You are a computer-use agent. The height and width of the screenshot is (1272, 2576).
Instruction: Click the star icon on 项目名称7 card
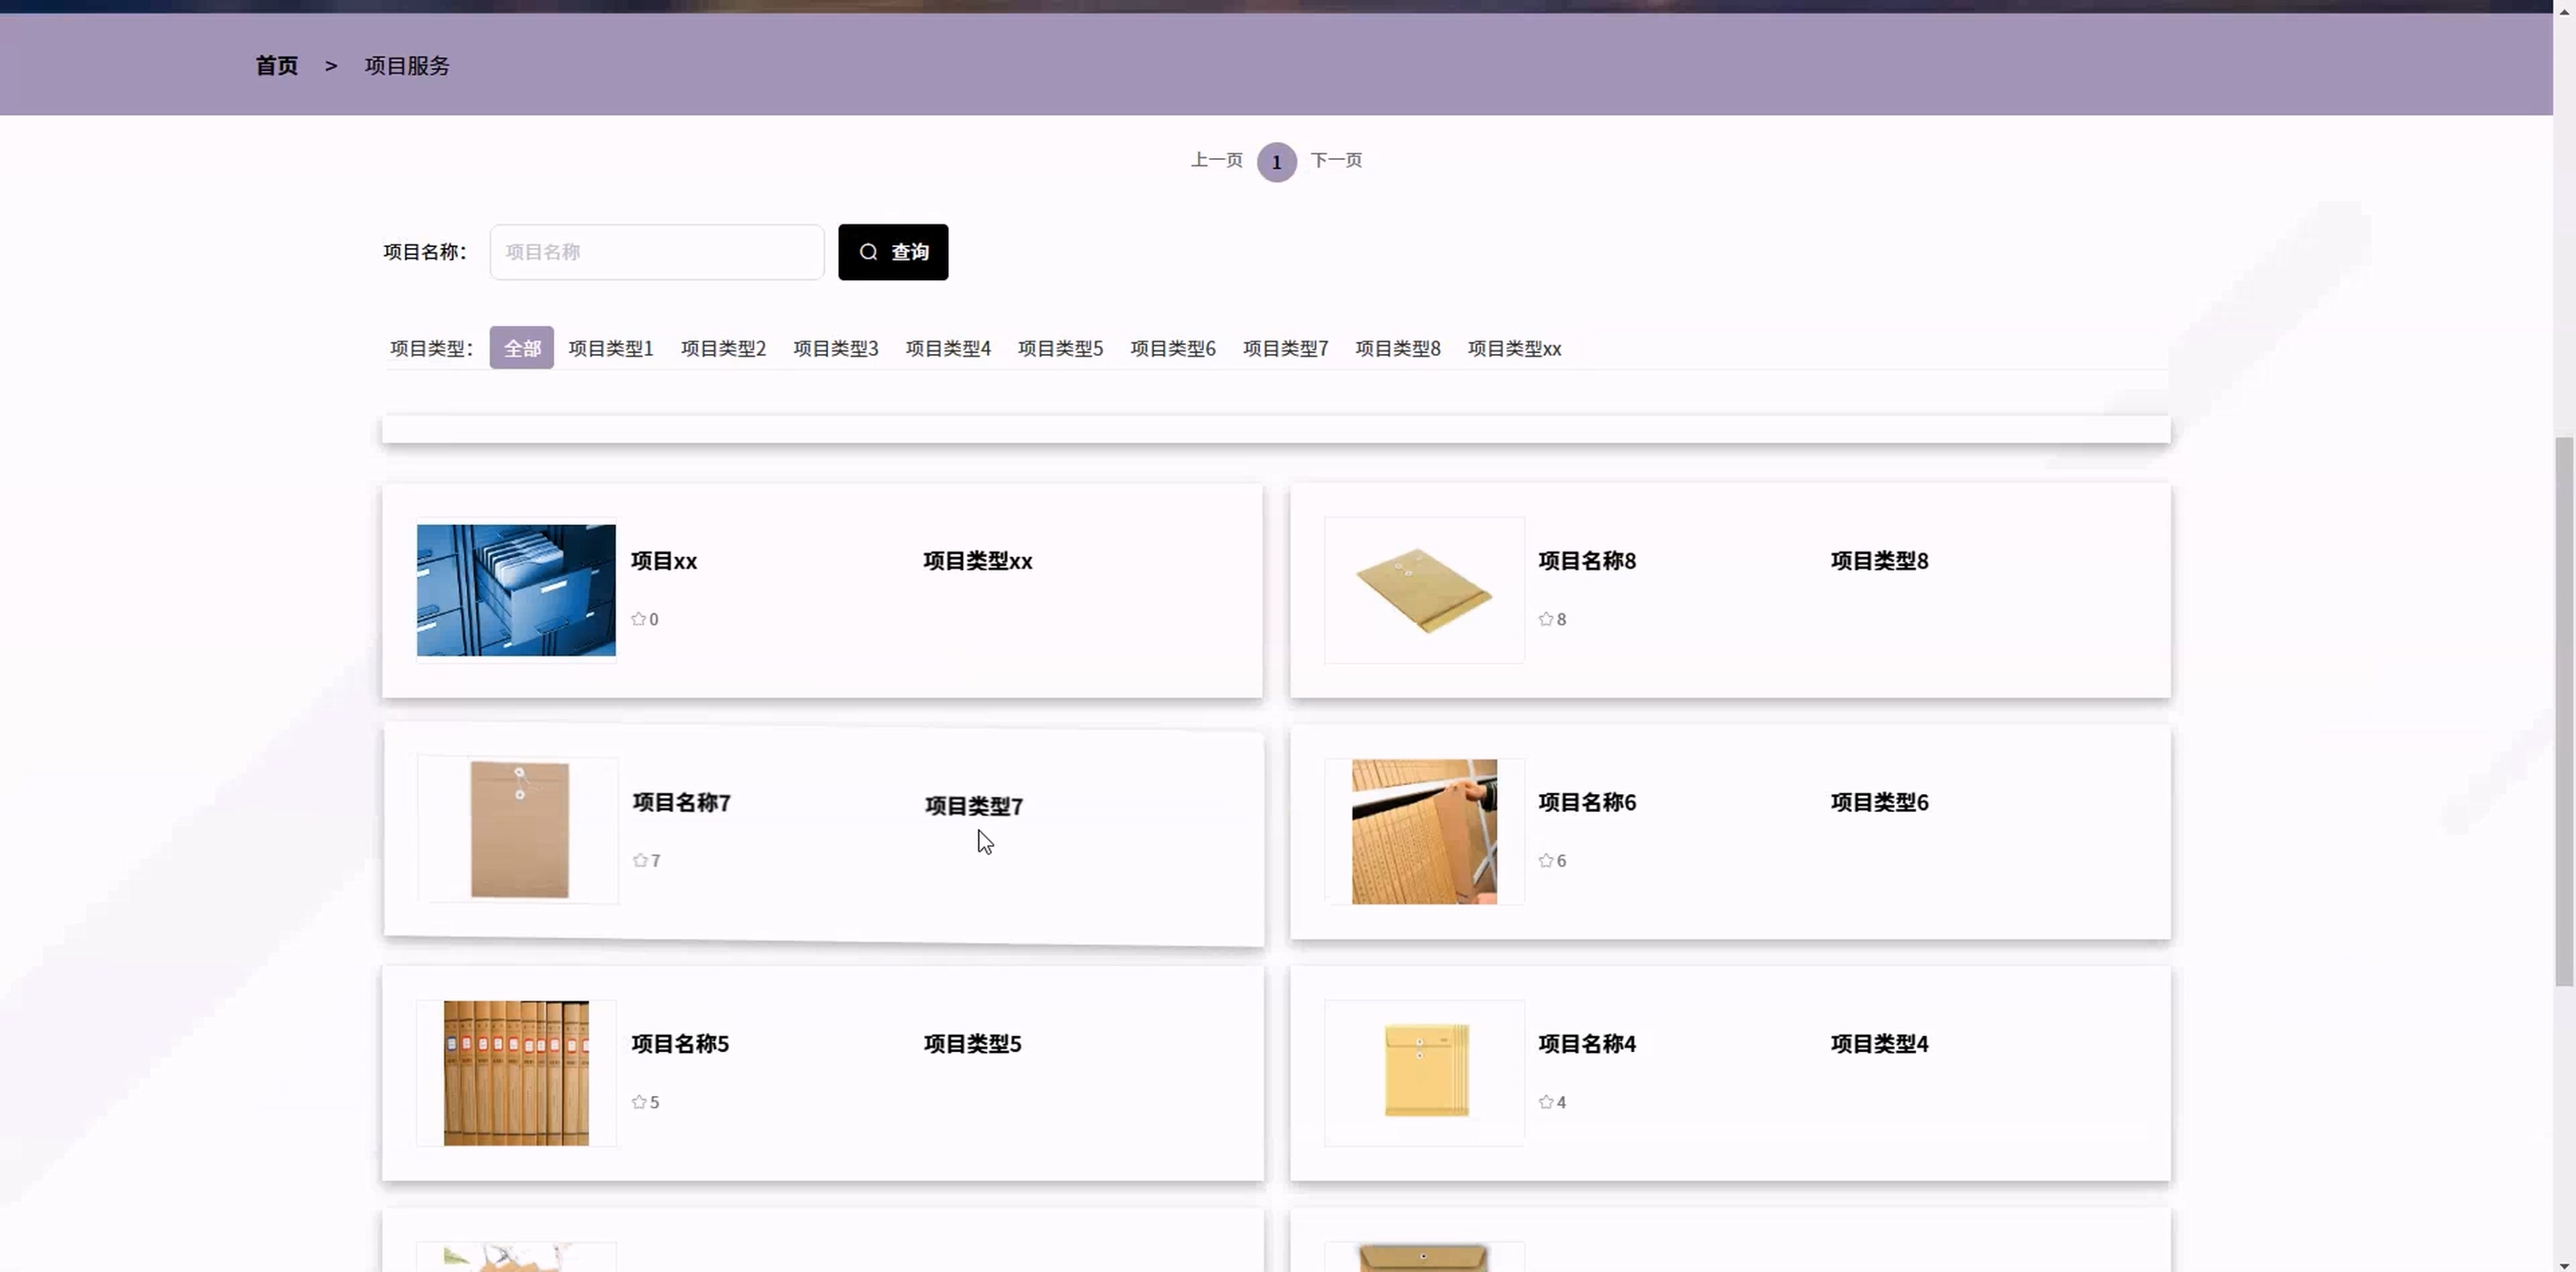point(640,860)
